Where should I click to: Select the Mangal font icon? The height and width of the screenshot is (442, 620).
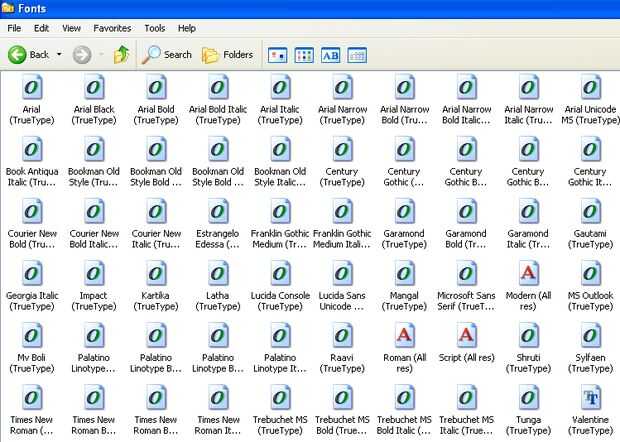(x=404, y=273)
